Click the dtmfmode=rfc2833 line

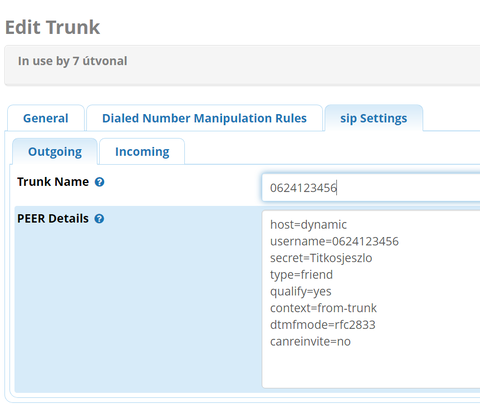pyautogui.click(x=323, y=325)
